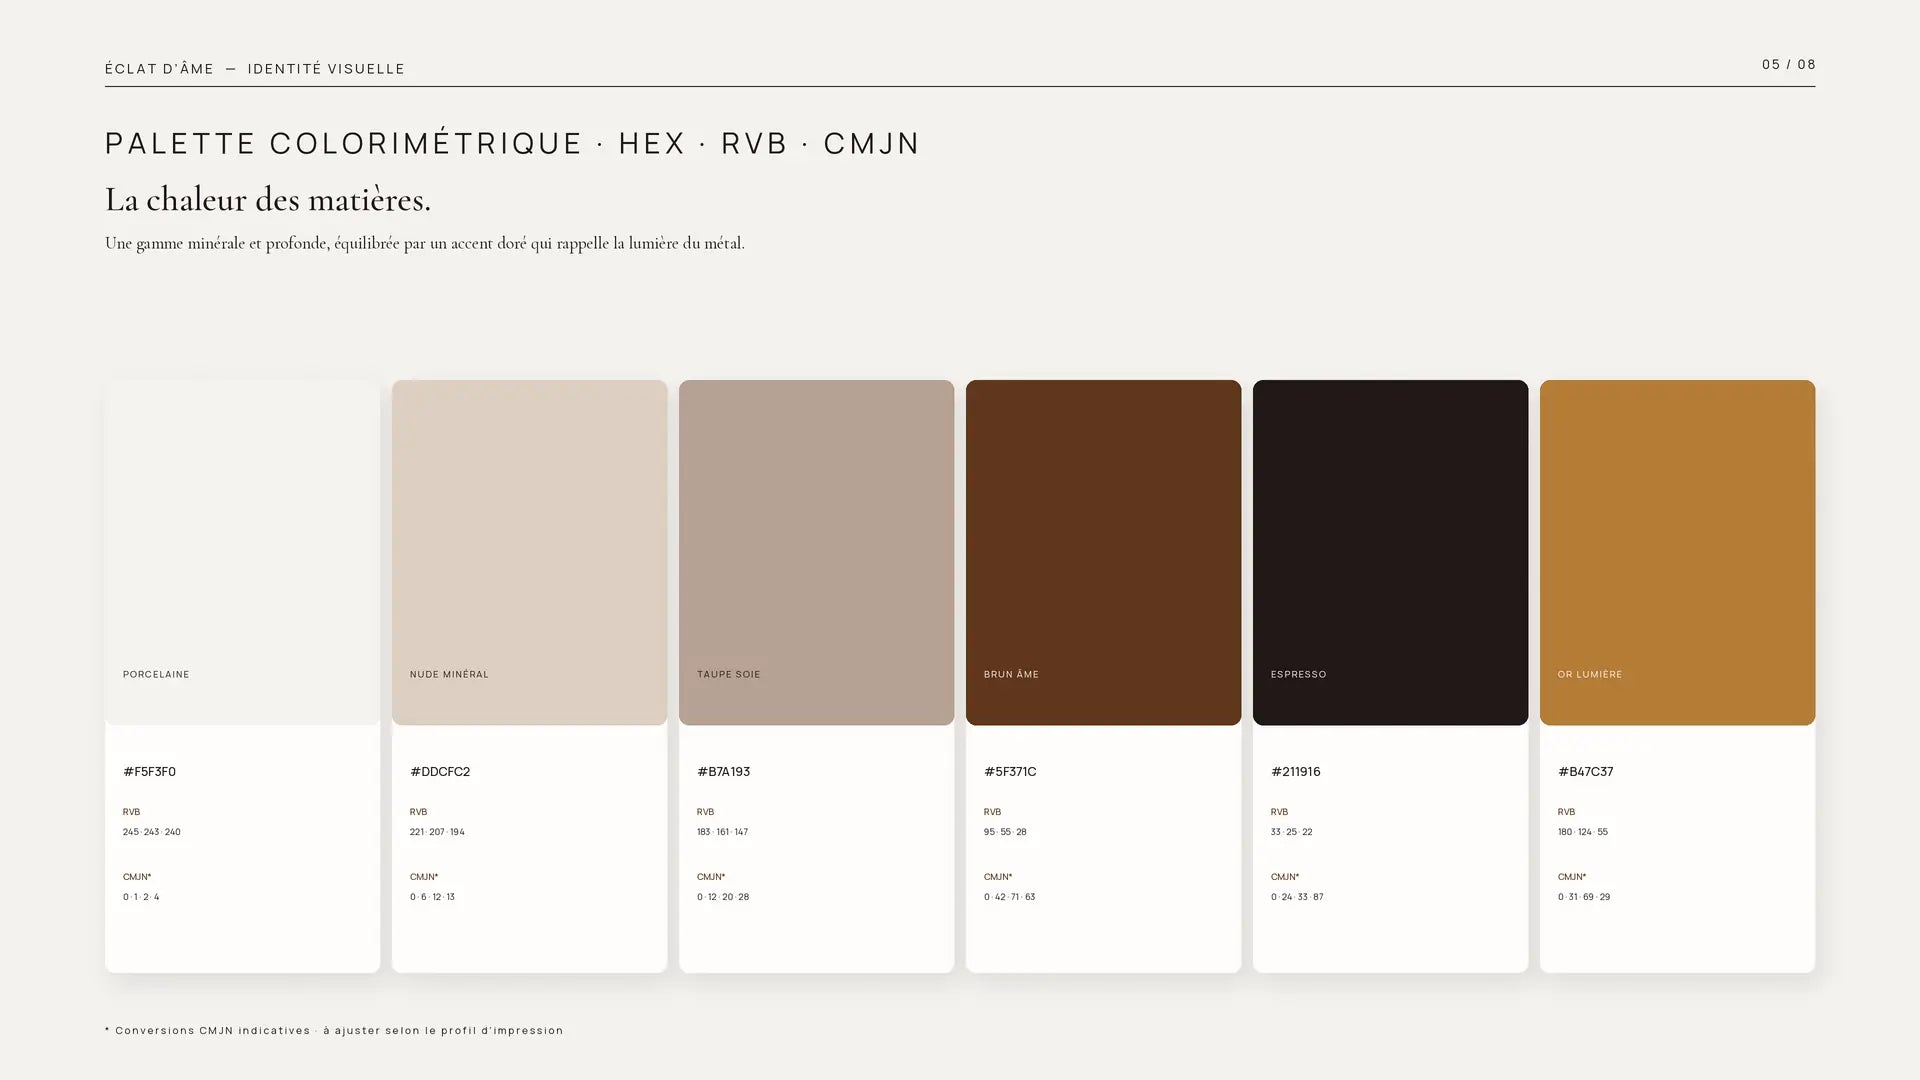Click RVB value 221 · 207 · 194
1920x1080 pixels.
point(437,832)
